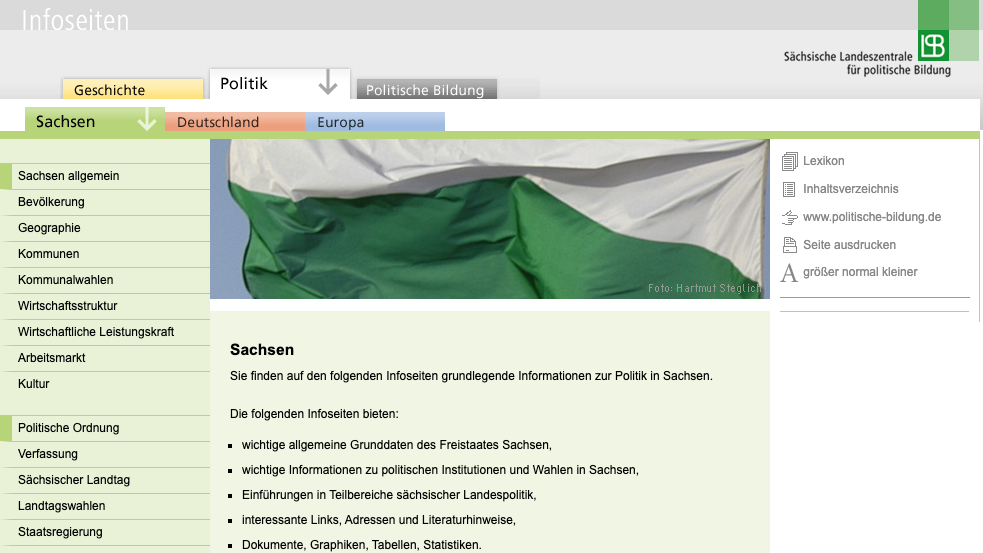
Task: Click the Saxony flag banner image
Action: [490, 219]
